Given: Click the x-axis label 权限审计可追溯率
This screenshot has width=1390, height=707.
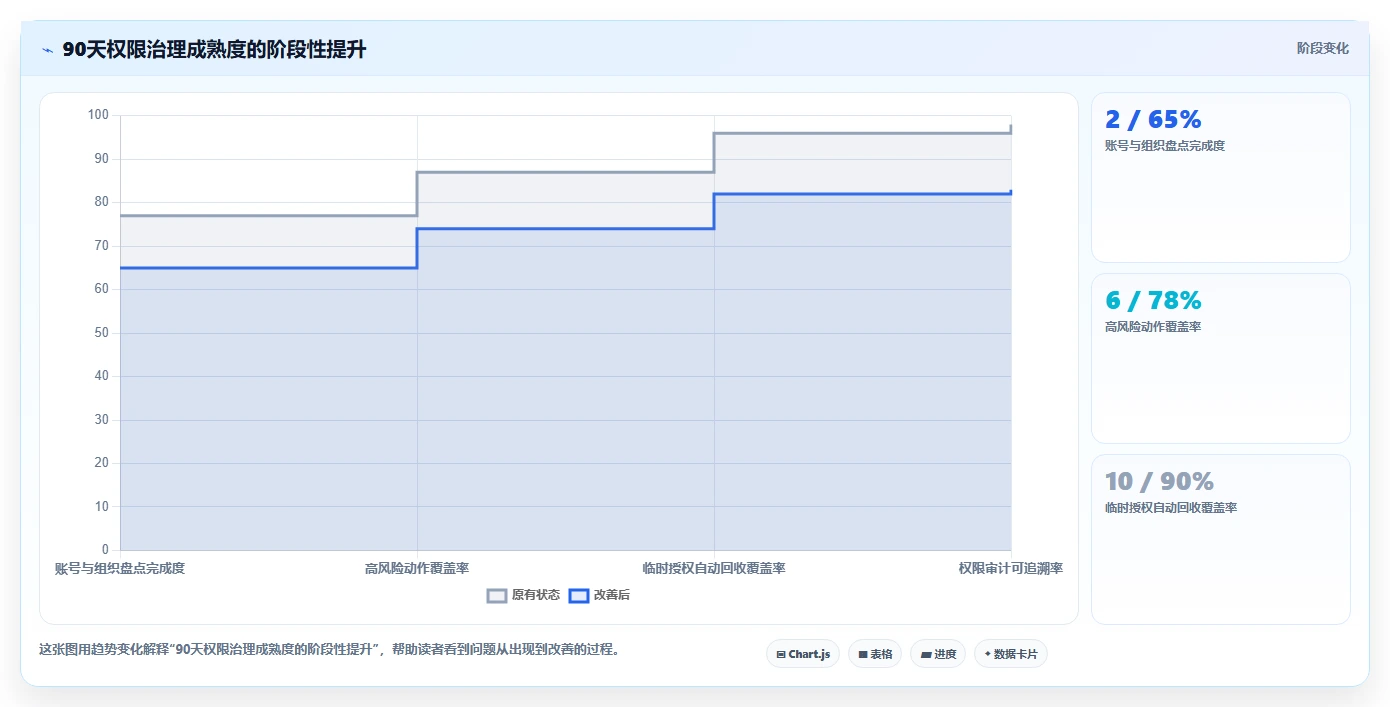Looking at the screenshot, I should (1011, 568).
